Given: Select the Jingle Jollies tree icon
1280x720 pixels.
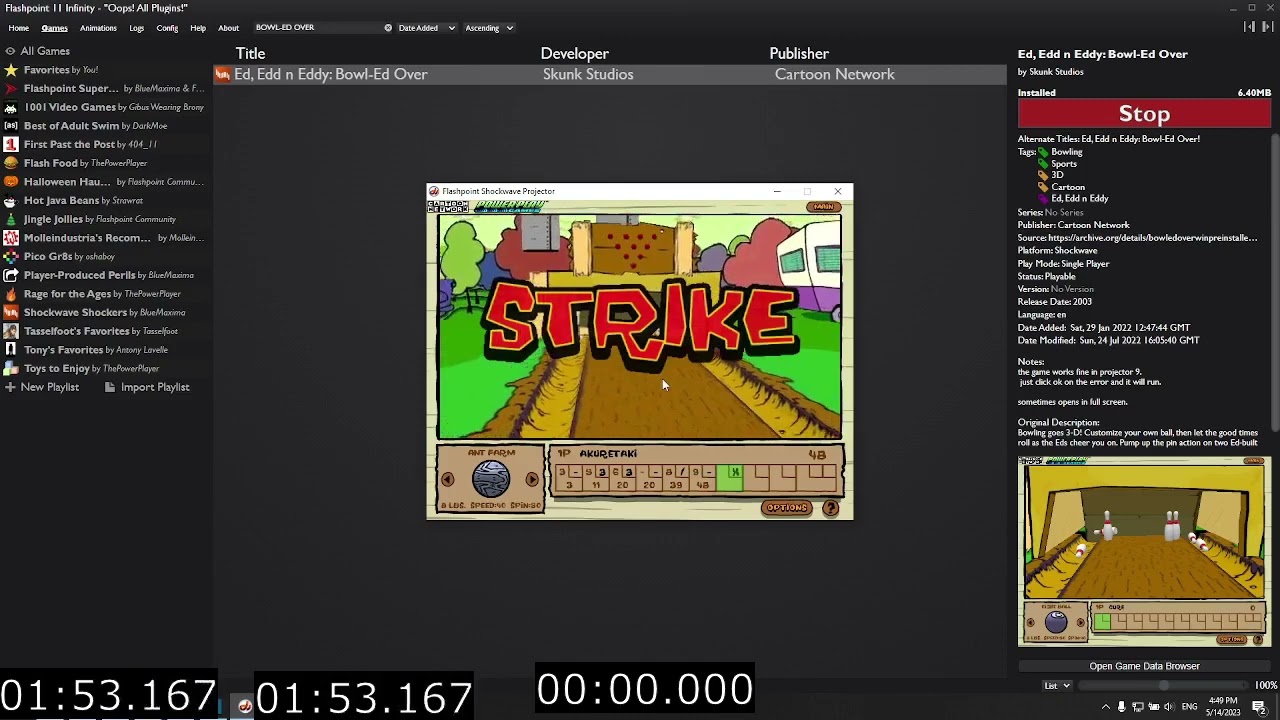Looking at the screenshot, I should [x=11, y=219].
